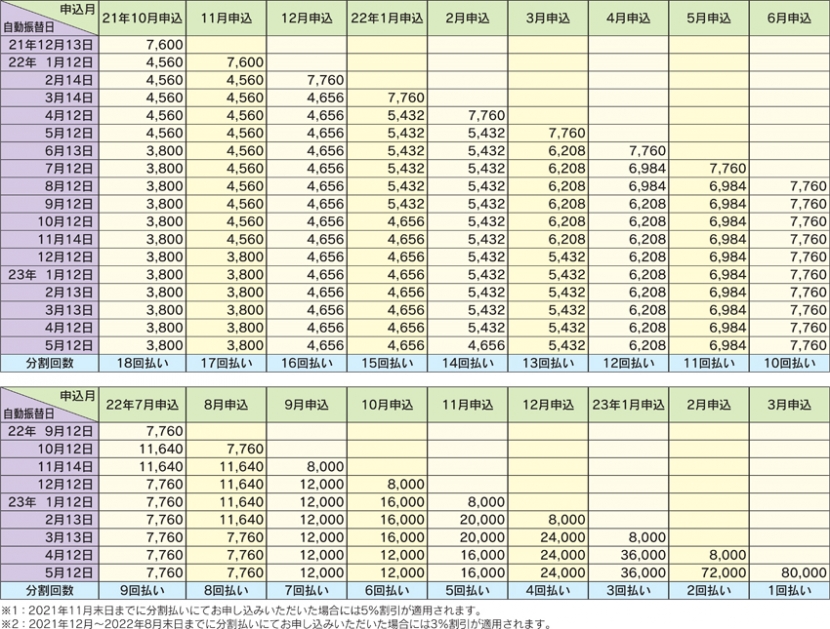Select the 9回払い footer cell

tap(142, 591)
